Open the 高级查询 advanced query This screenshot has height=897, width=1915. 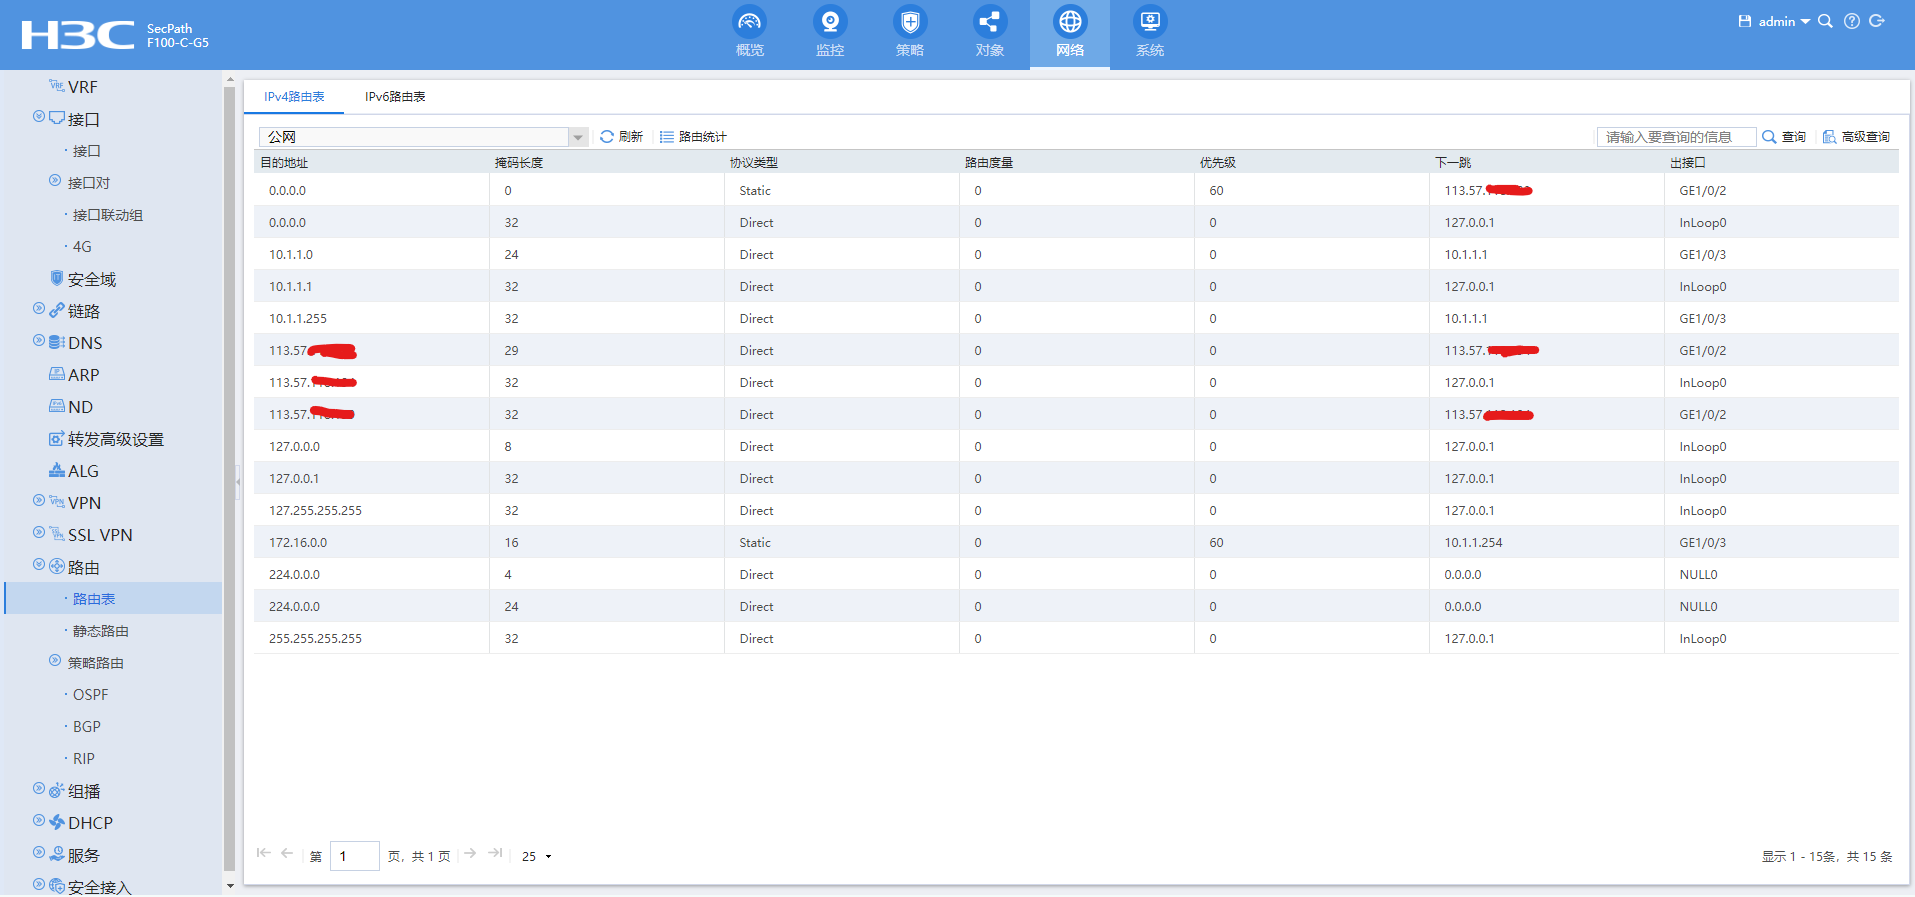point(1856,137)
